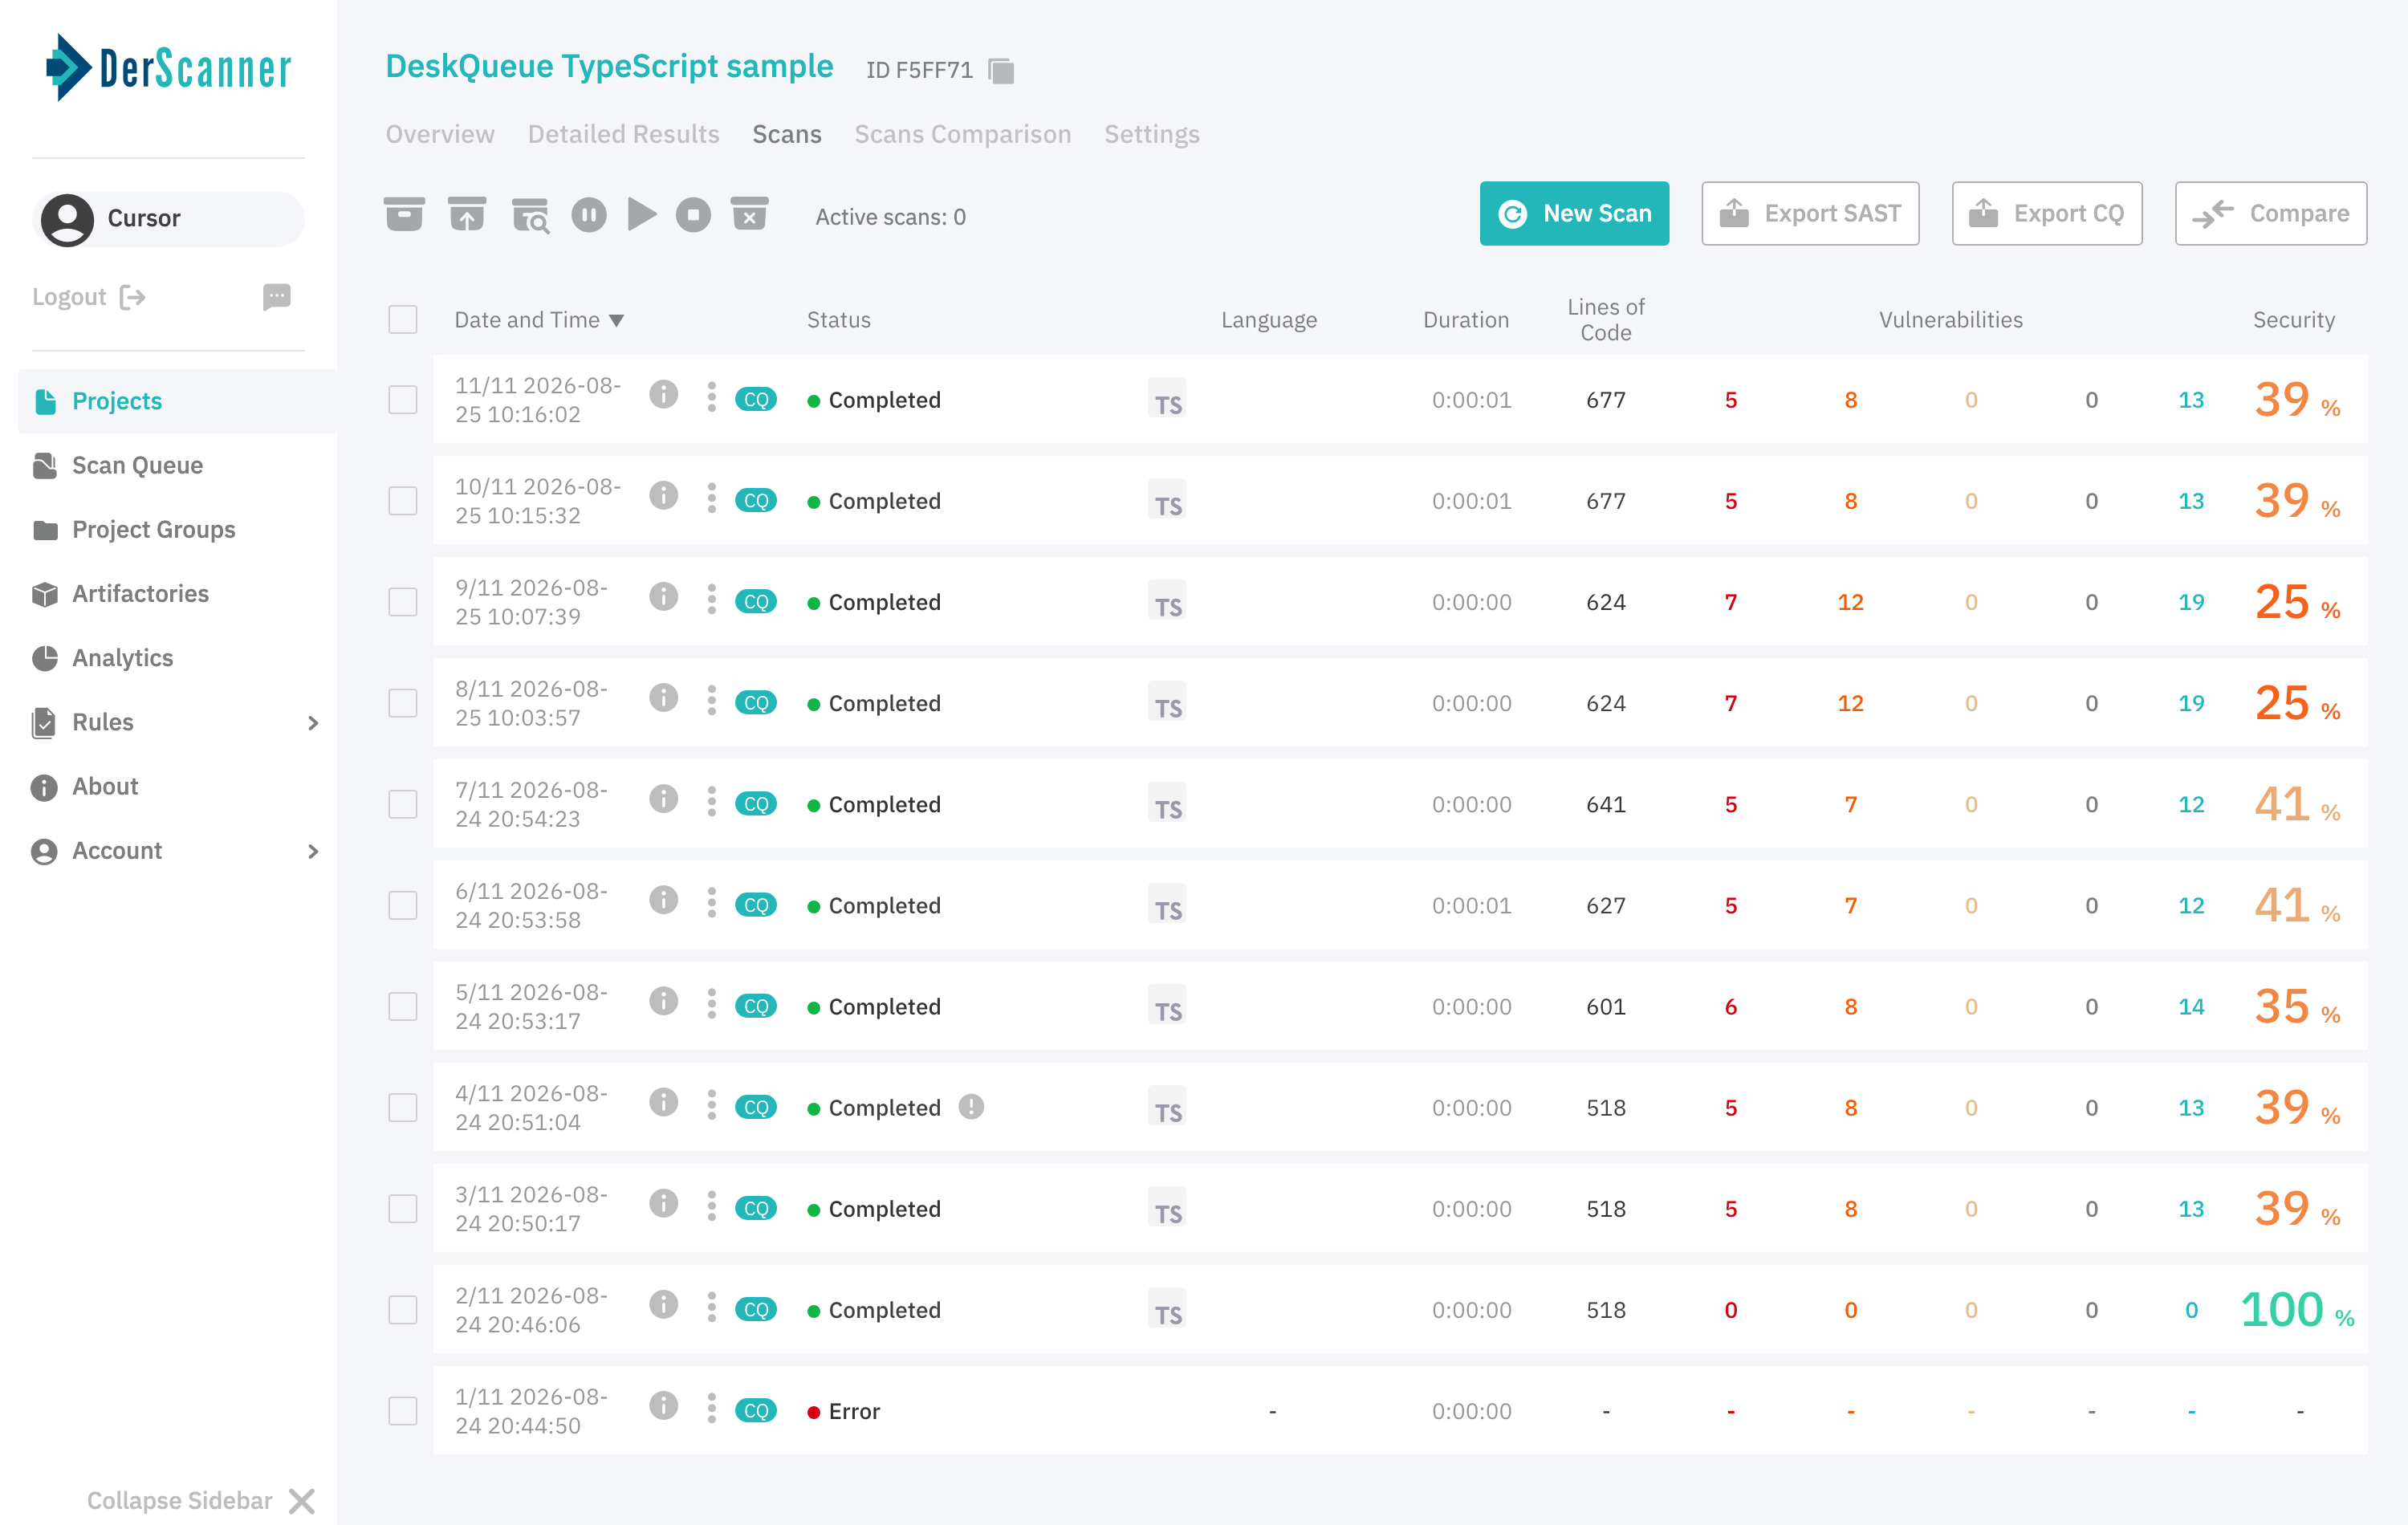Screen dimensions: 2408x1525
Task: Go to Projects in sidebar
Action: (177, 401)
